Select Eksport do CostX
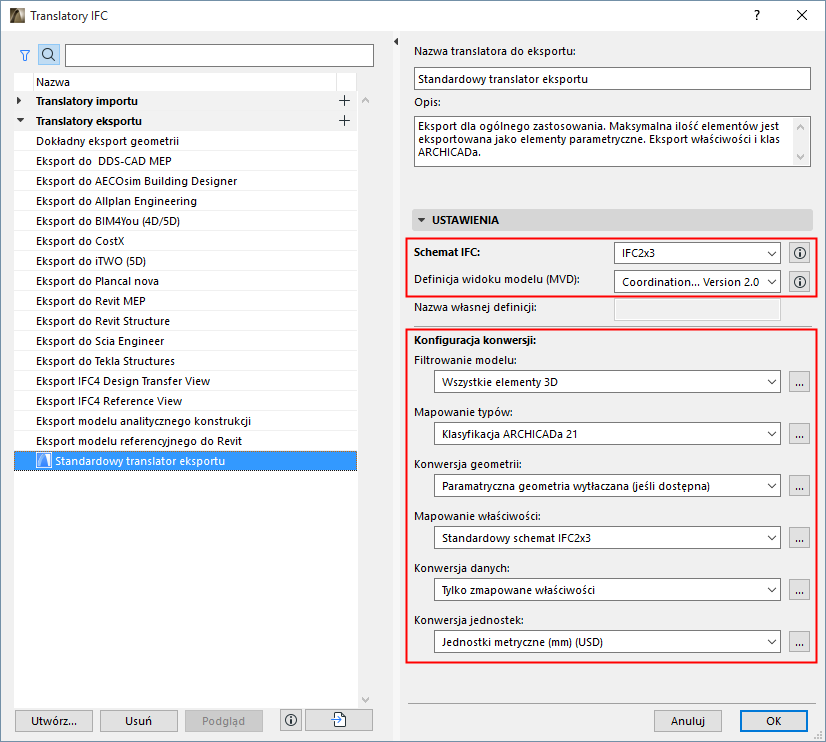 tap(185, 241)
